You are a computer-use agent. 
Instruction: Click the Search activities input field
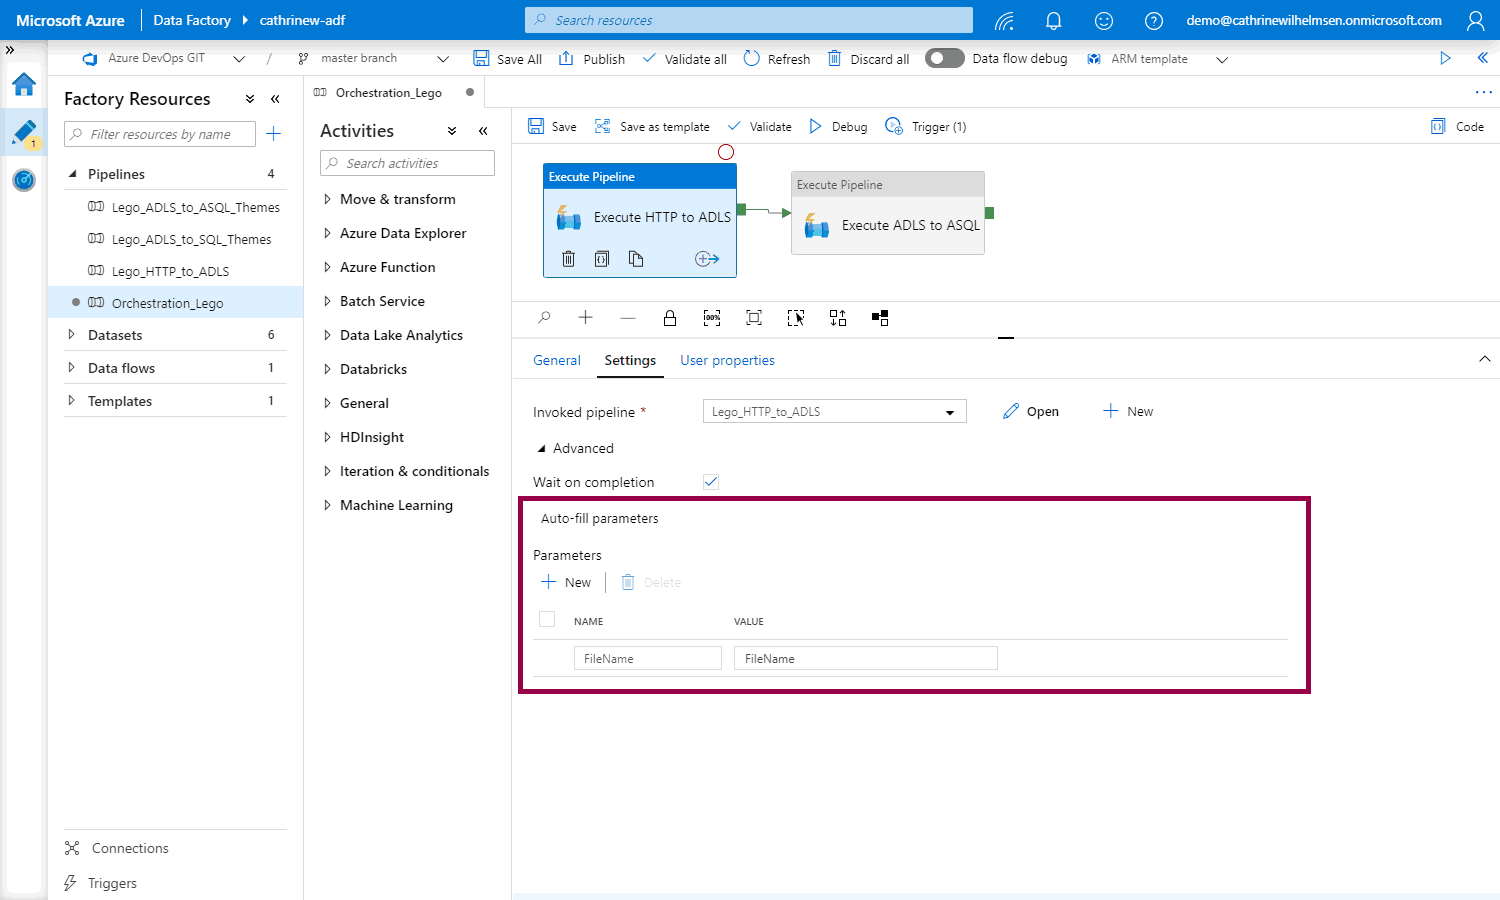click(408, 163)
